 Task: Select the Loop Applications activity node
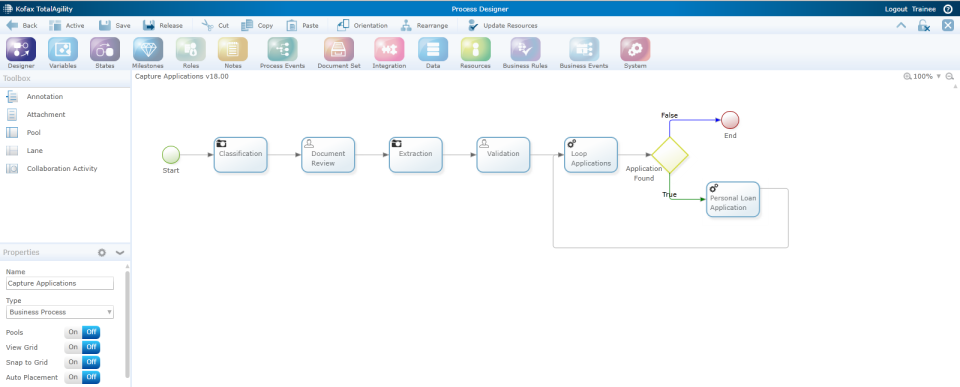(x=591, y=154)
